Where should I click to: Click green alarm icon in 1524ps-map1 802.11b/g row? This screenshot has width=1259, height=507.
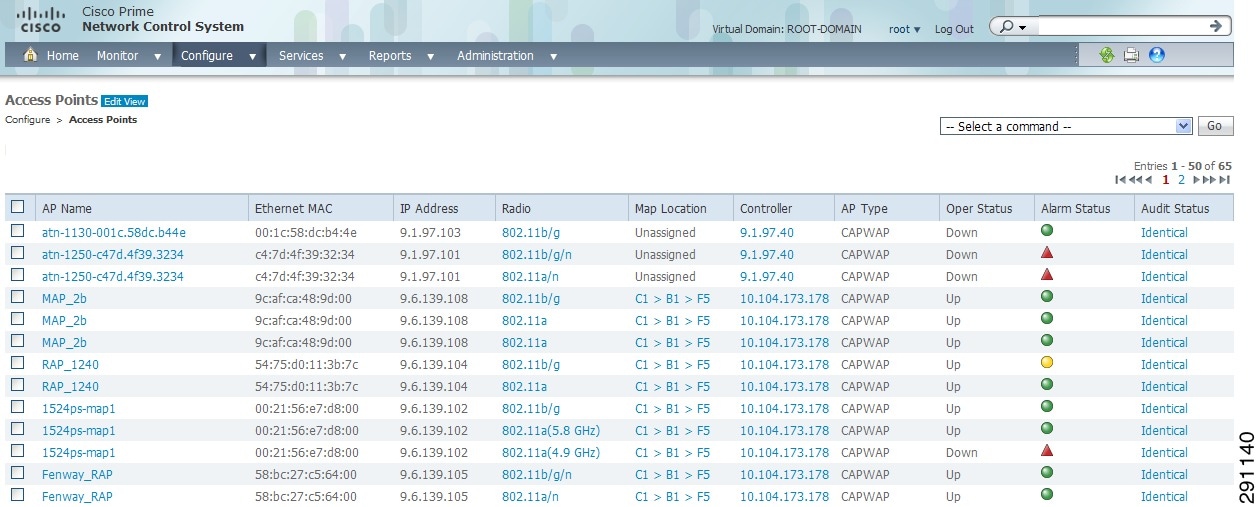point(1047,407)
